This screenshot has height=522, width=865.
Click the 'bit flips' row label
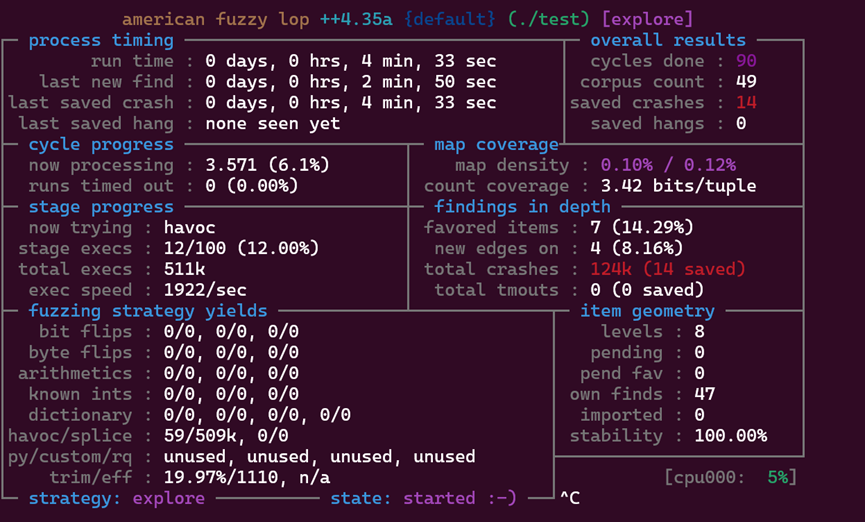pos(86,333)
